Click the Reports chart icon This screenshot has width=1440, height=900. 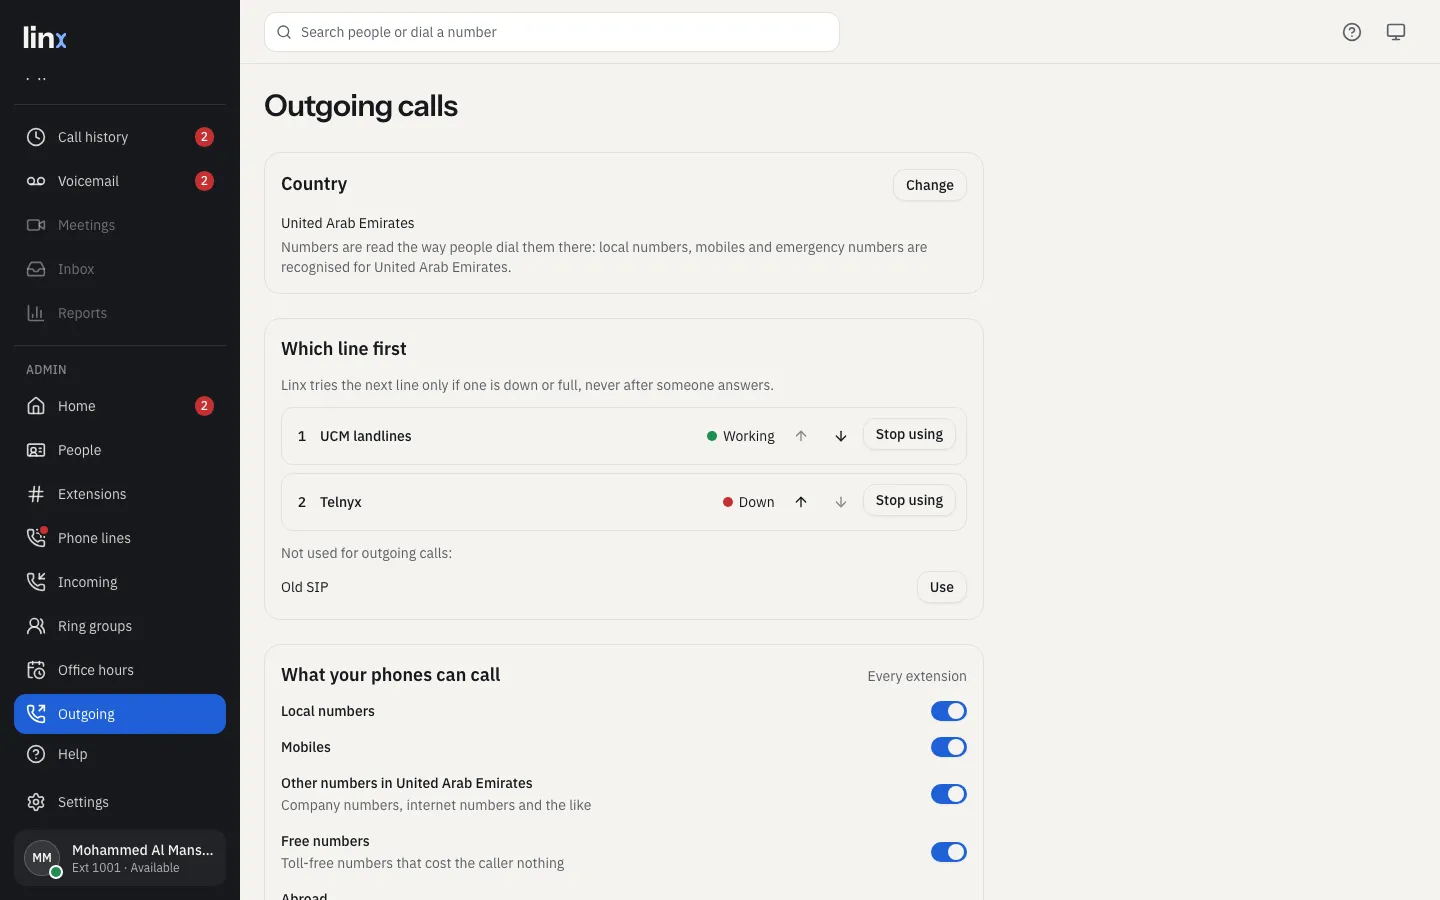[36, 313]
